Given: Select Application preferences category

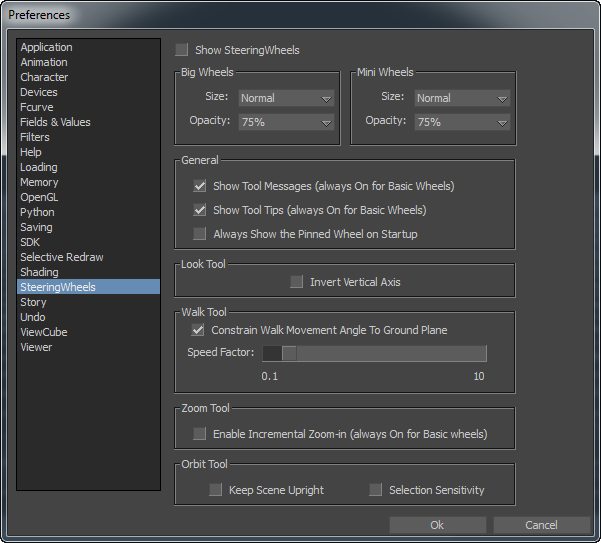Looking at the screenshot, I should tap(88, 47).
